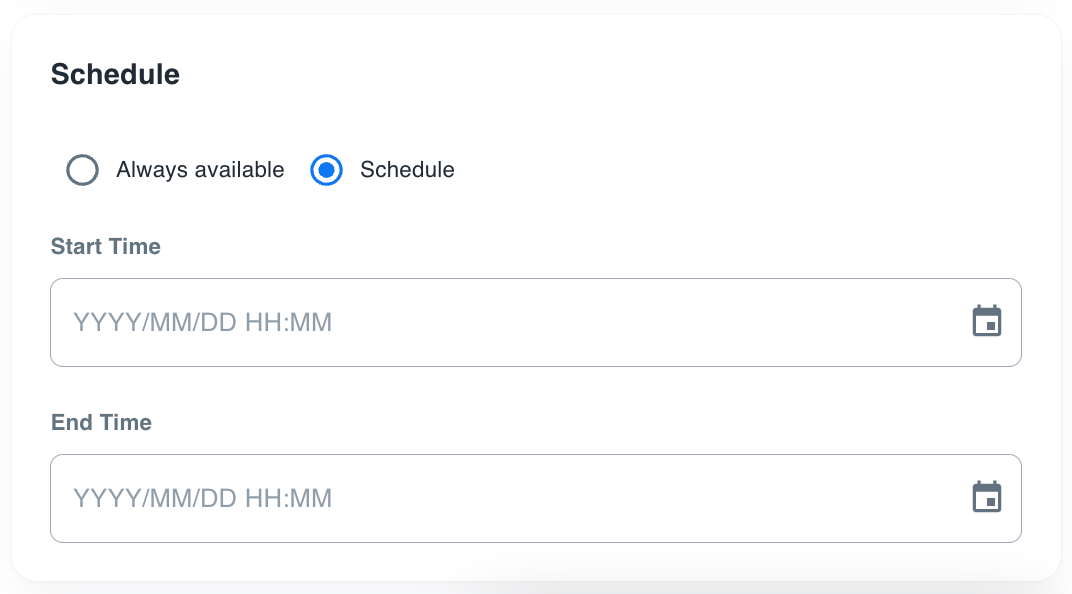The width and height of the screenshot is (1072, 594).
Task: Click the End Time label
Action: click(x=101, y=422)
